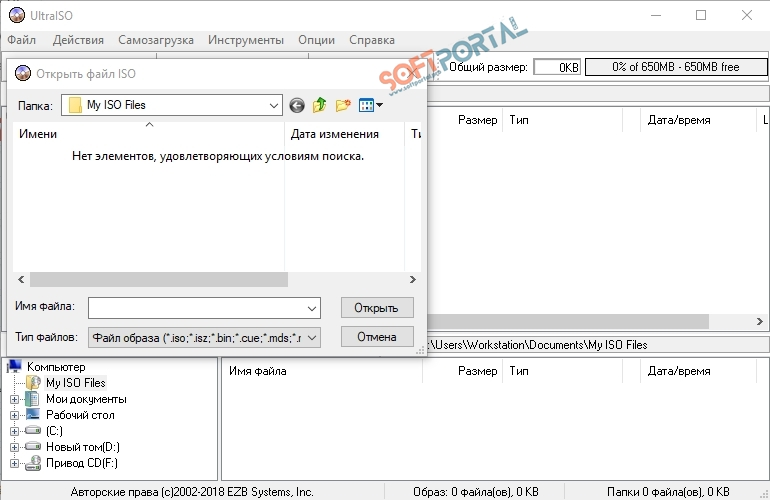Sort lower pane by Тип column
The width and height of the screenshot is (770, 500).
[x=562, y=371]
